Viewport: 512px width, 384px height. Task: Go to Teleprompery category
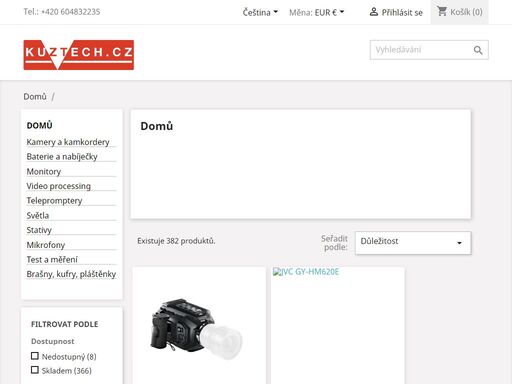[x=54, y=201]
